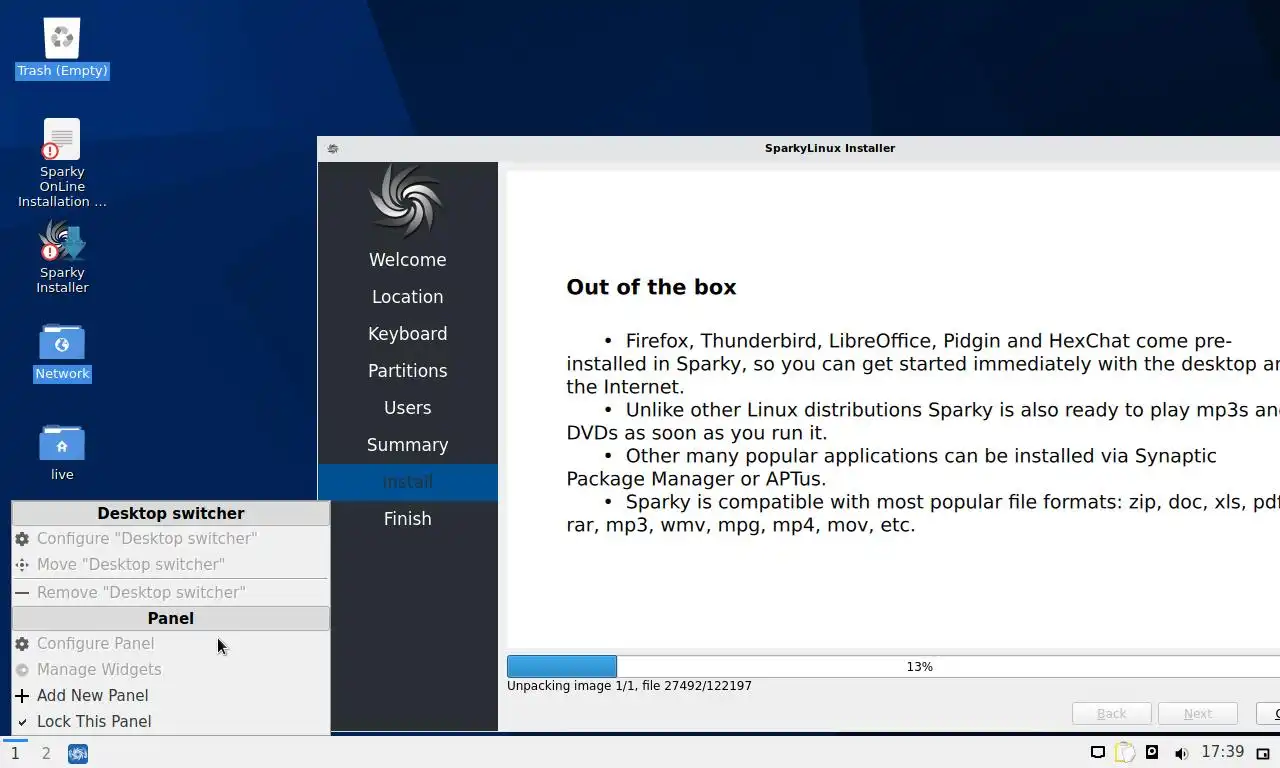Select the highlighted Install step in the sidebar

[x=408, y=482]
